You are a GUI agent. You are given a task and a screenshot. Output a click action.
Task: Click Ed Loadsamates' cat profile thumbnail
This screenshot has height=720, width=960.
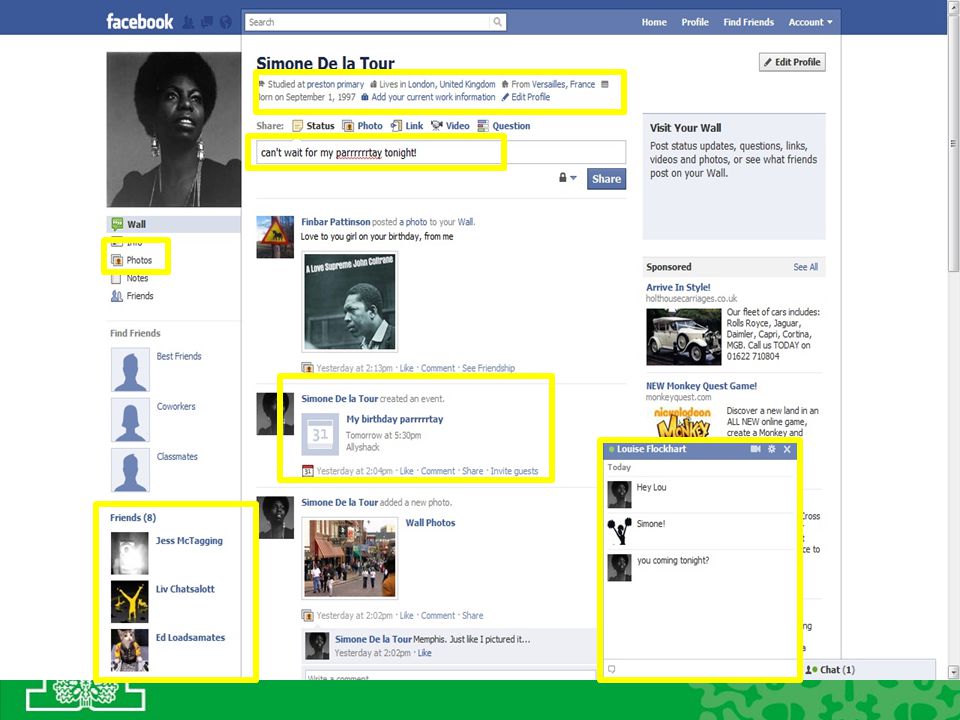[x=129, y=650]
